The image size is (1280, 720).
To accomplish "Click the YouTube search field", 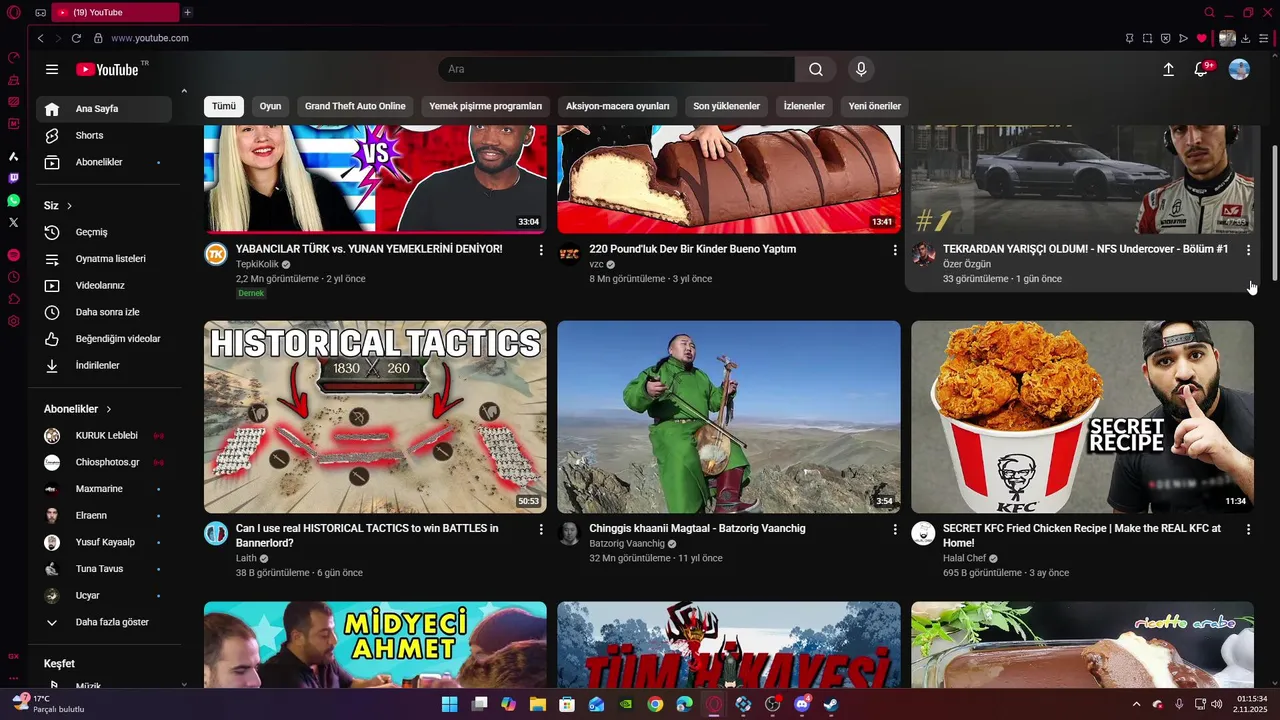I will [616, 69].
